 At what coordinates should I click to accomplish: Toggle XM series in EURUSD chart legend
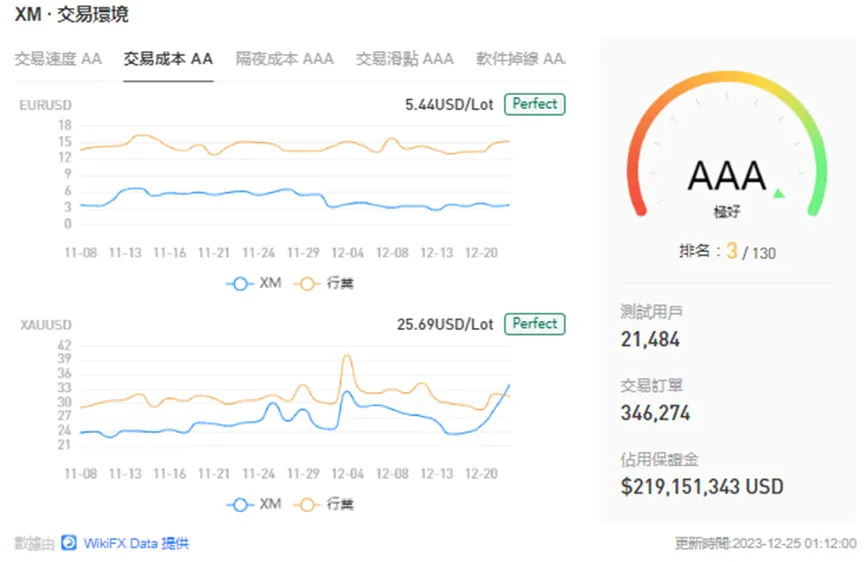coord(254,283)
